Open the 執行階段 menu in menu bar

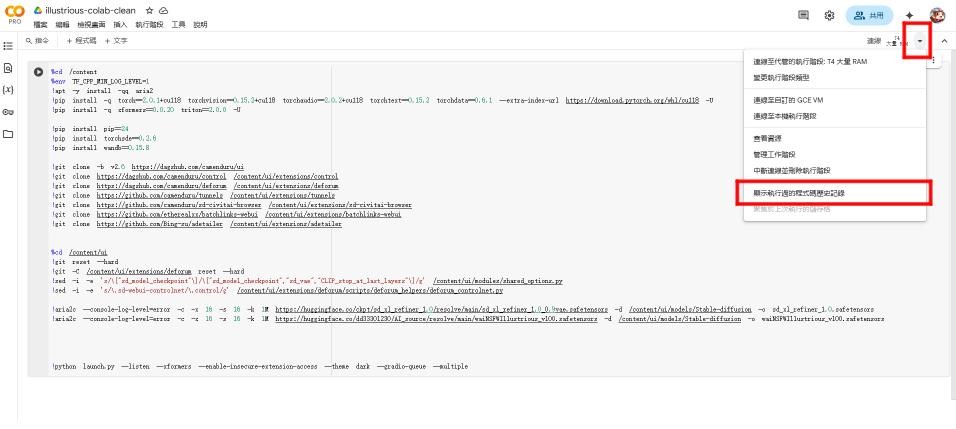pos(148,24)
